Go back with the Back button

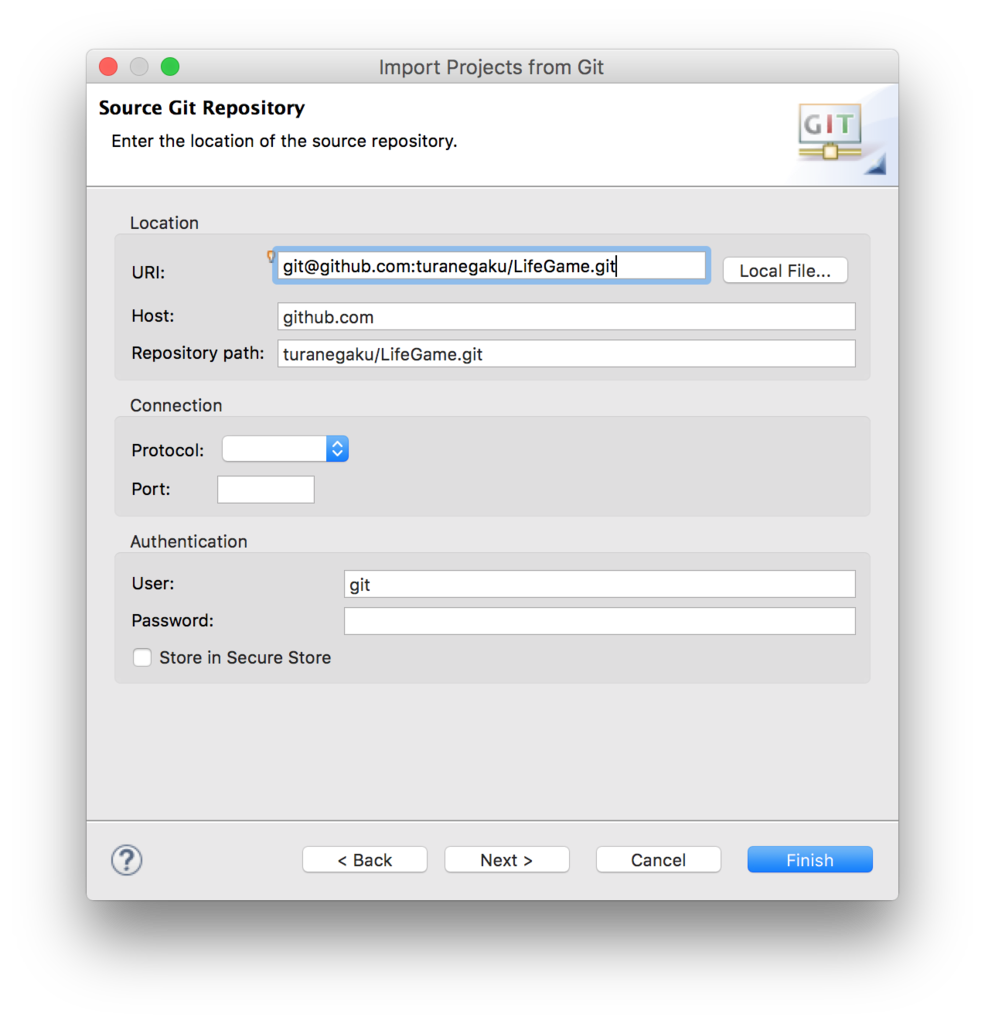[364, 859]
